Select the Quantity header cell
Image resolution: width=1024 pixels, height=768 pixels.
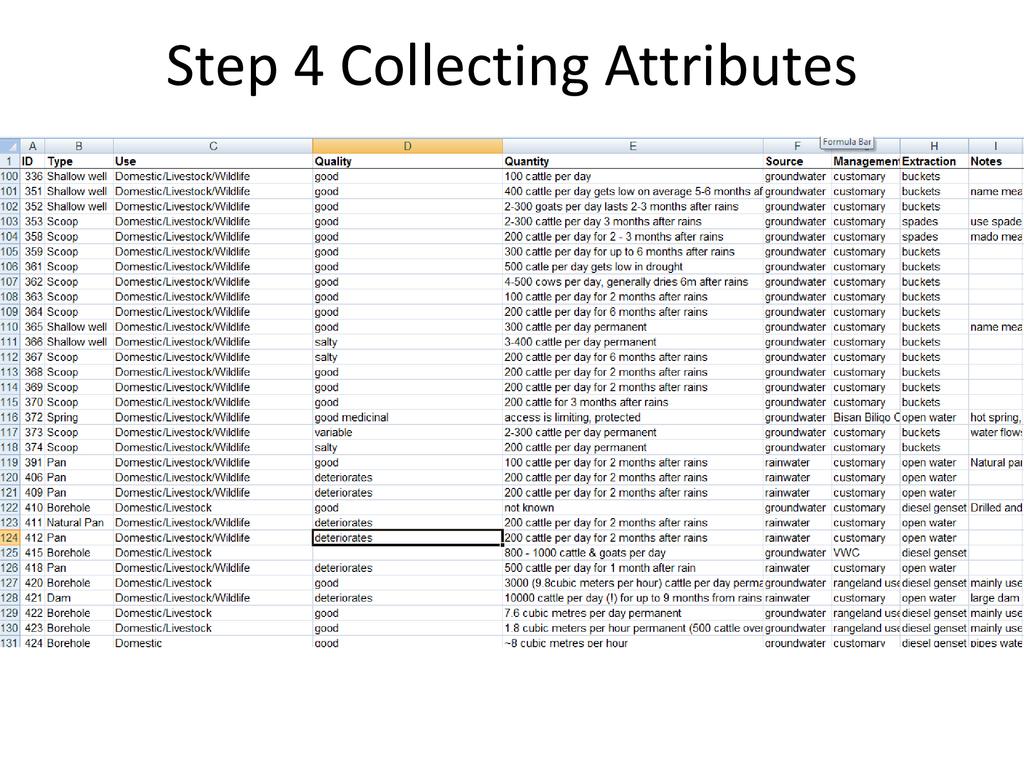[633, 161]
